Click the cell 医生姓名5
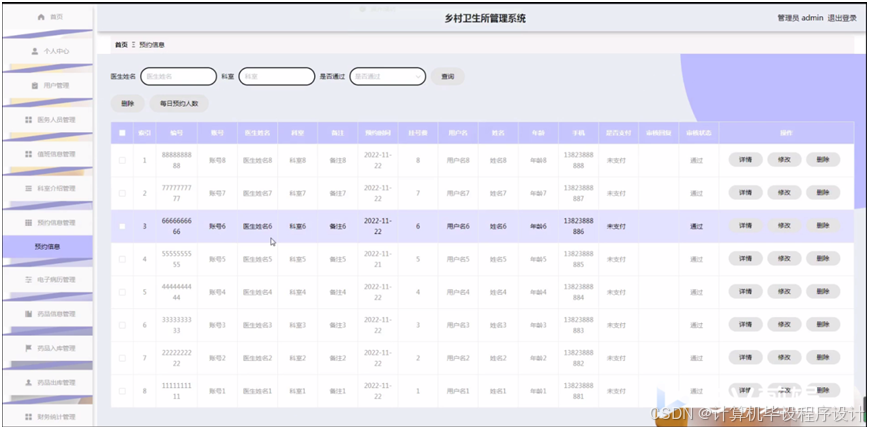The width and height of the screenshot is (869, 429). tap(258, 259)
